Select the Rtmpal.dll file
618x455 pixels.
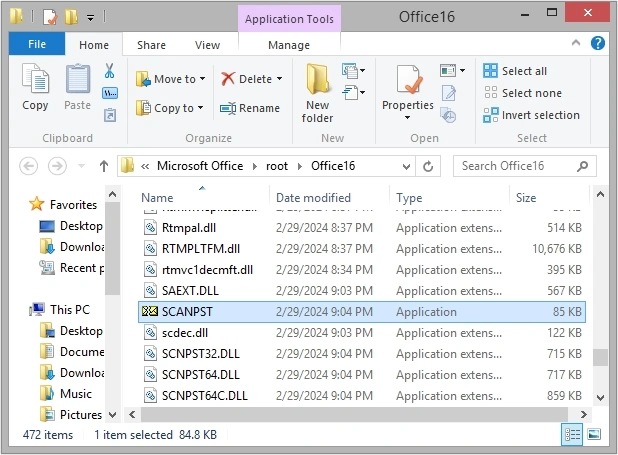tap(362, 228)
